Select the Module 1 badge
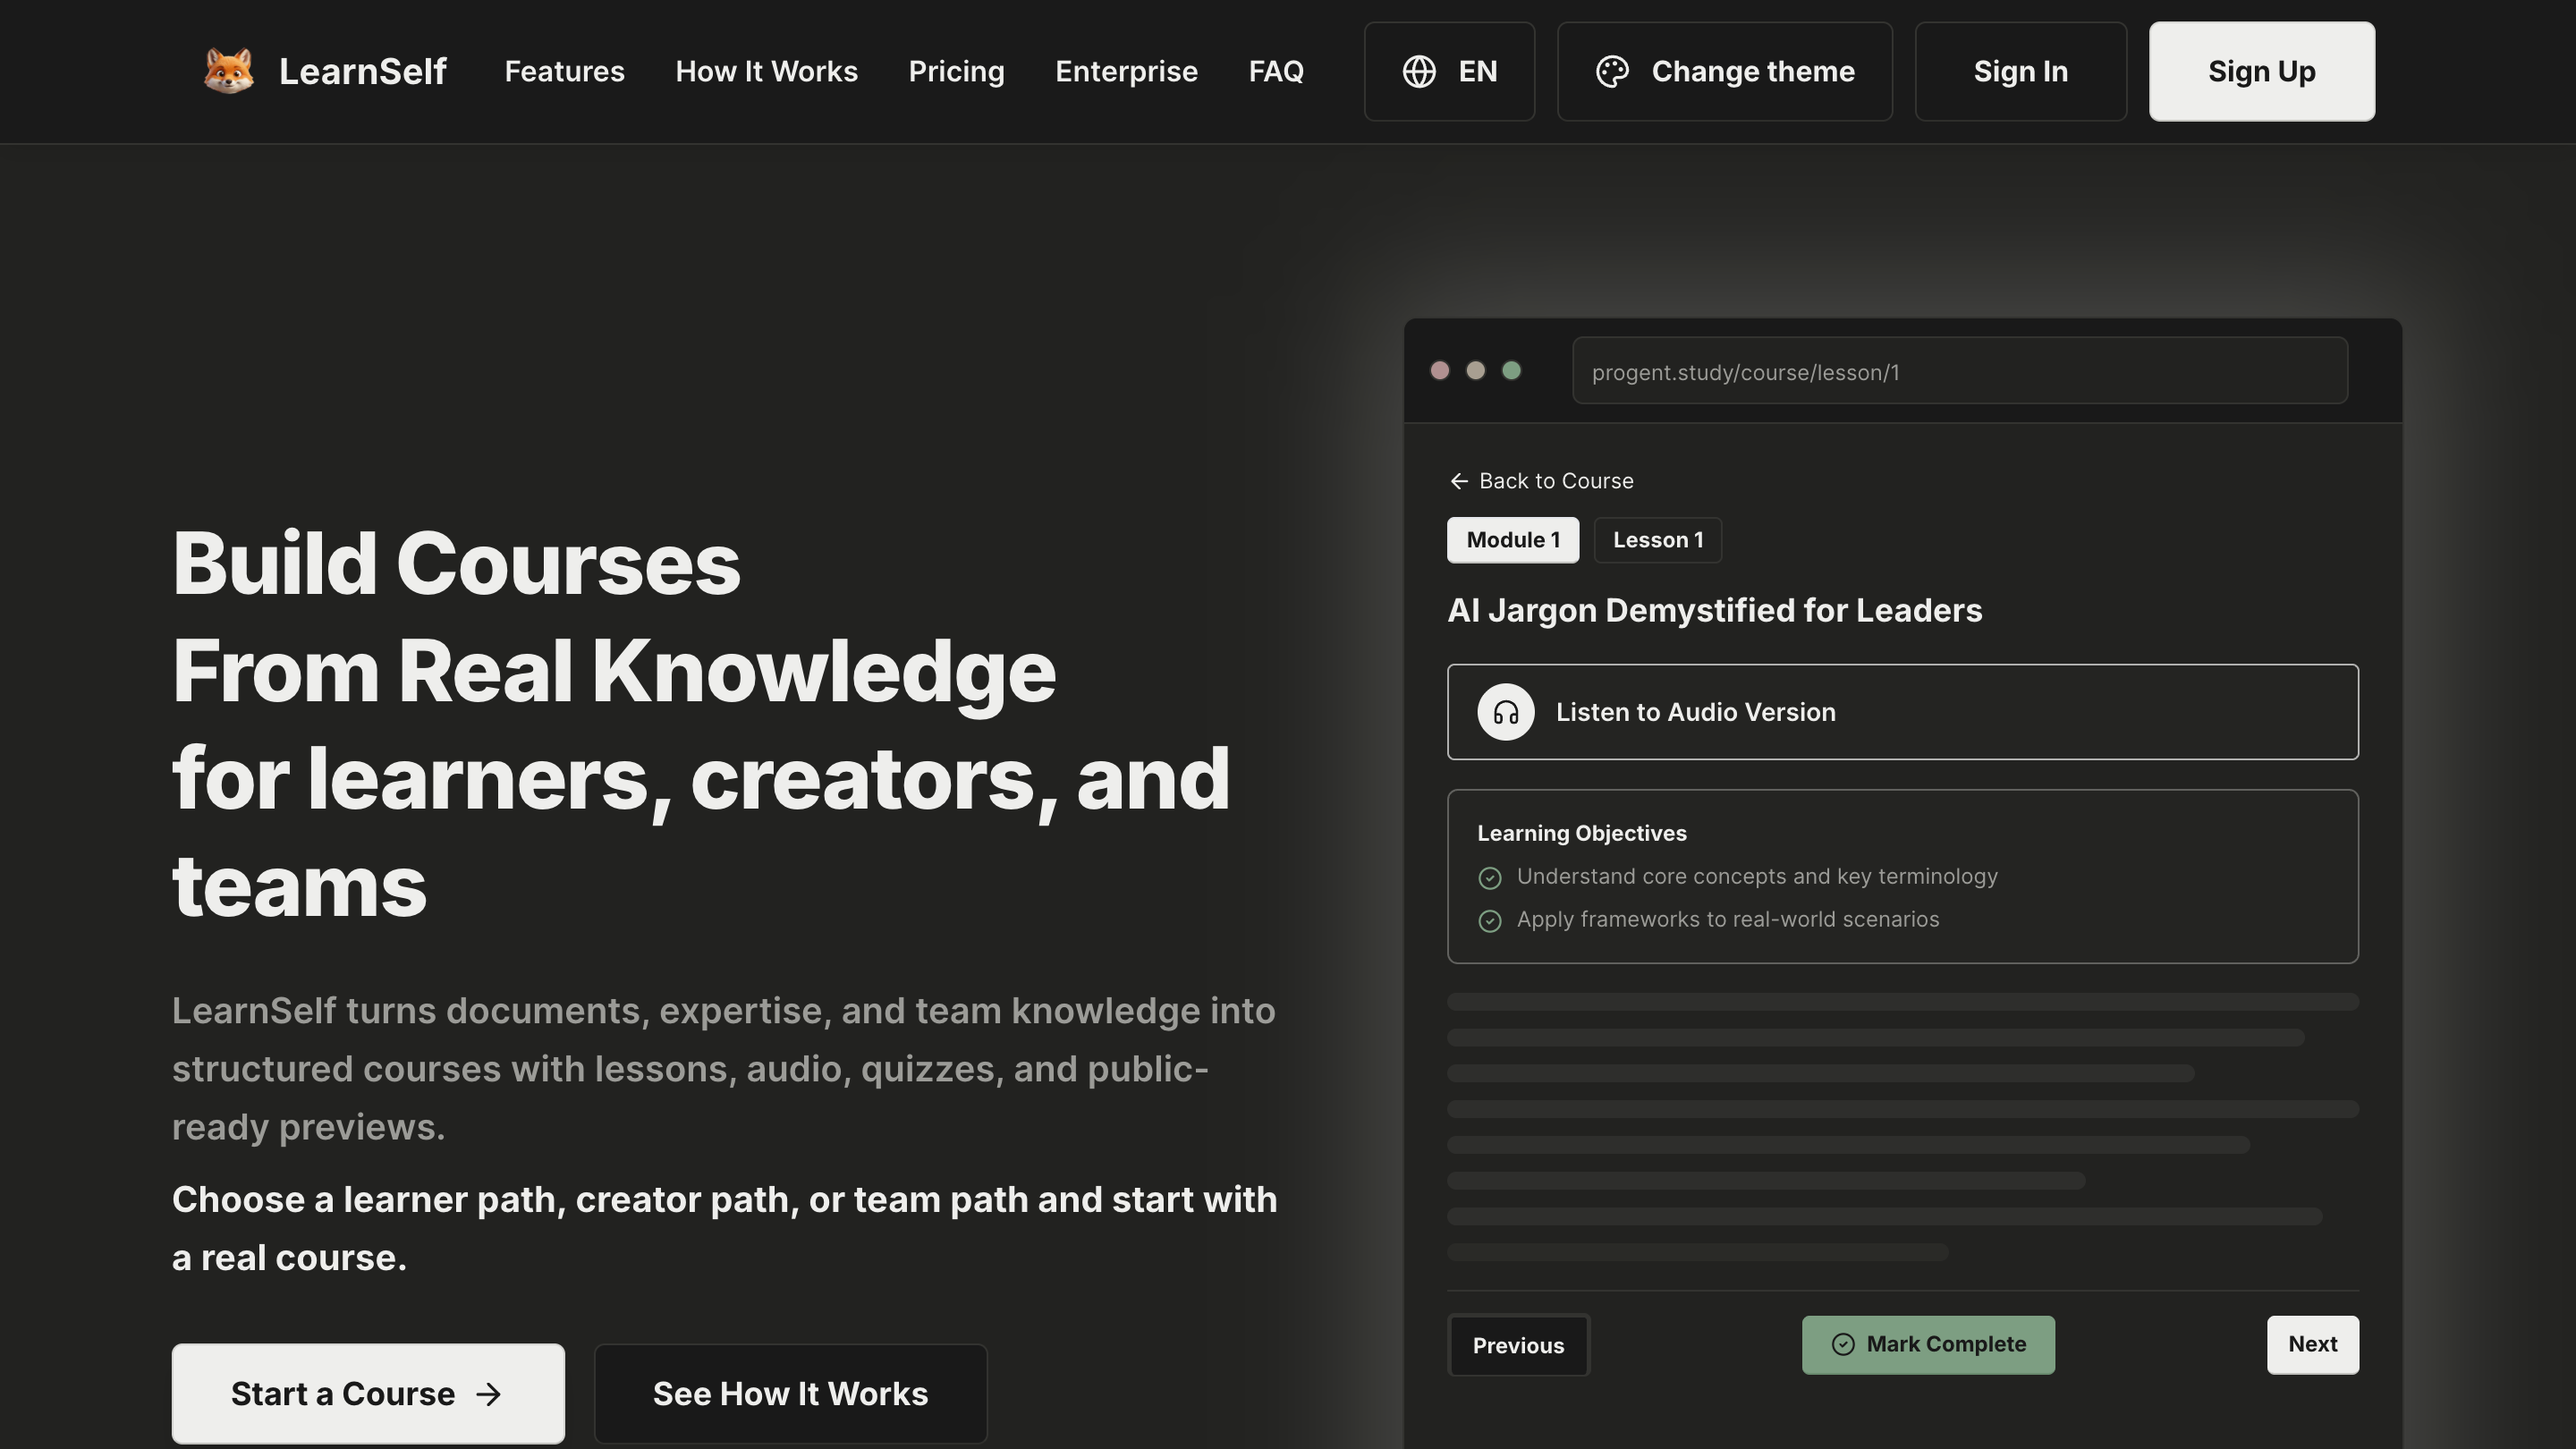 [x=1513, y=540]
